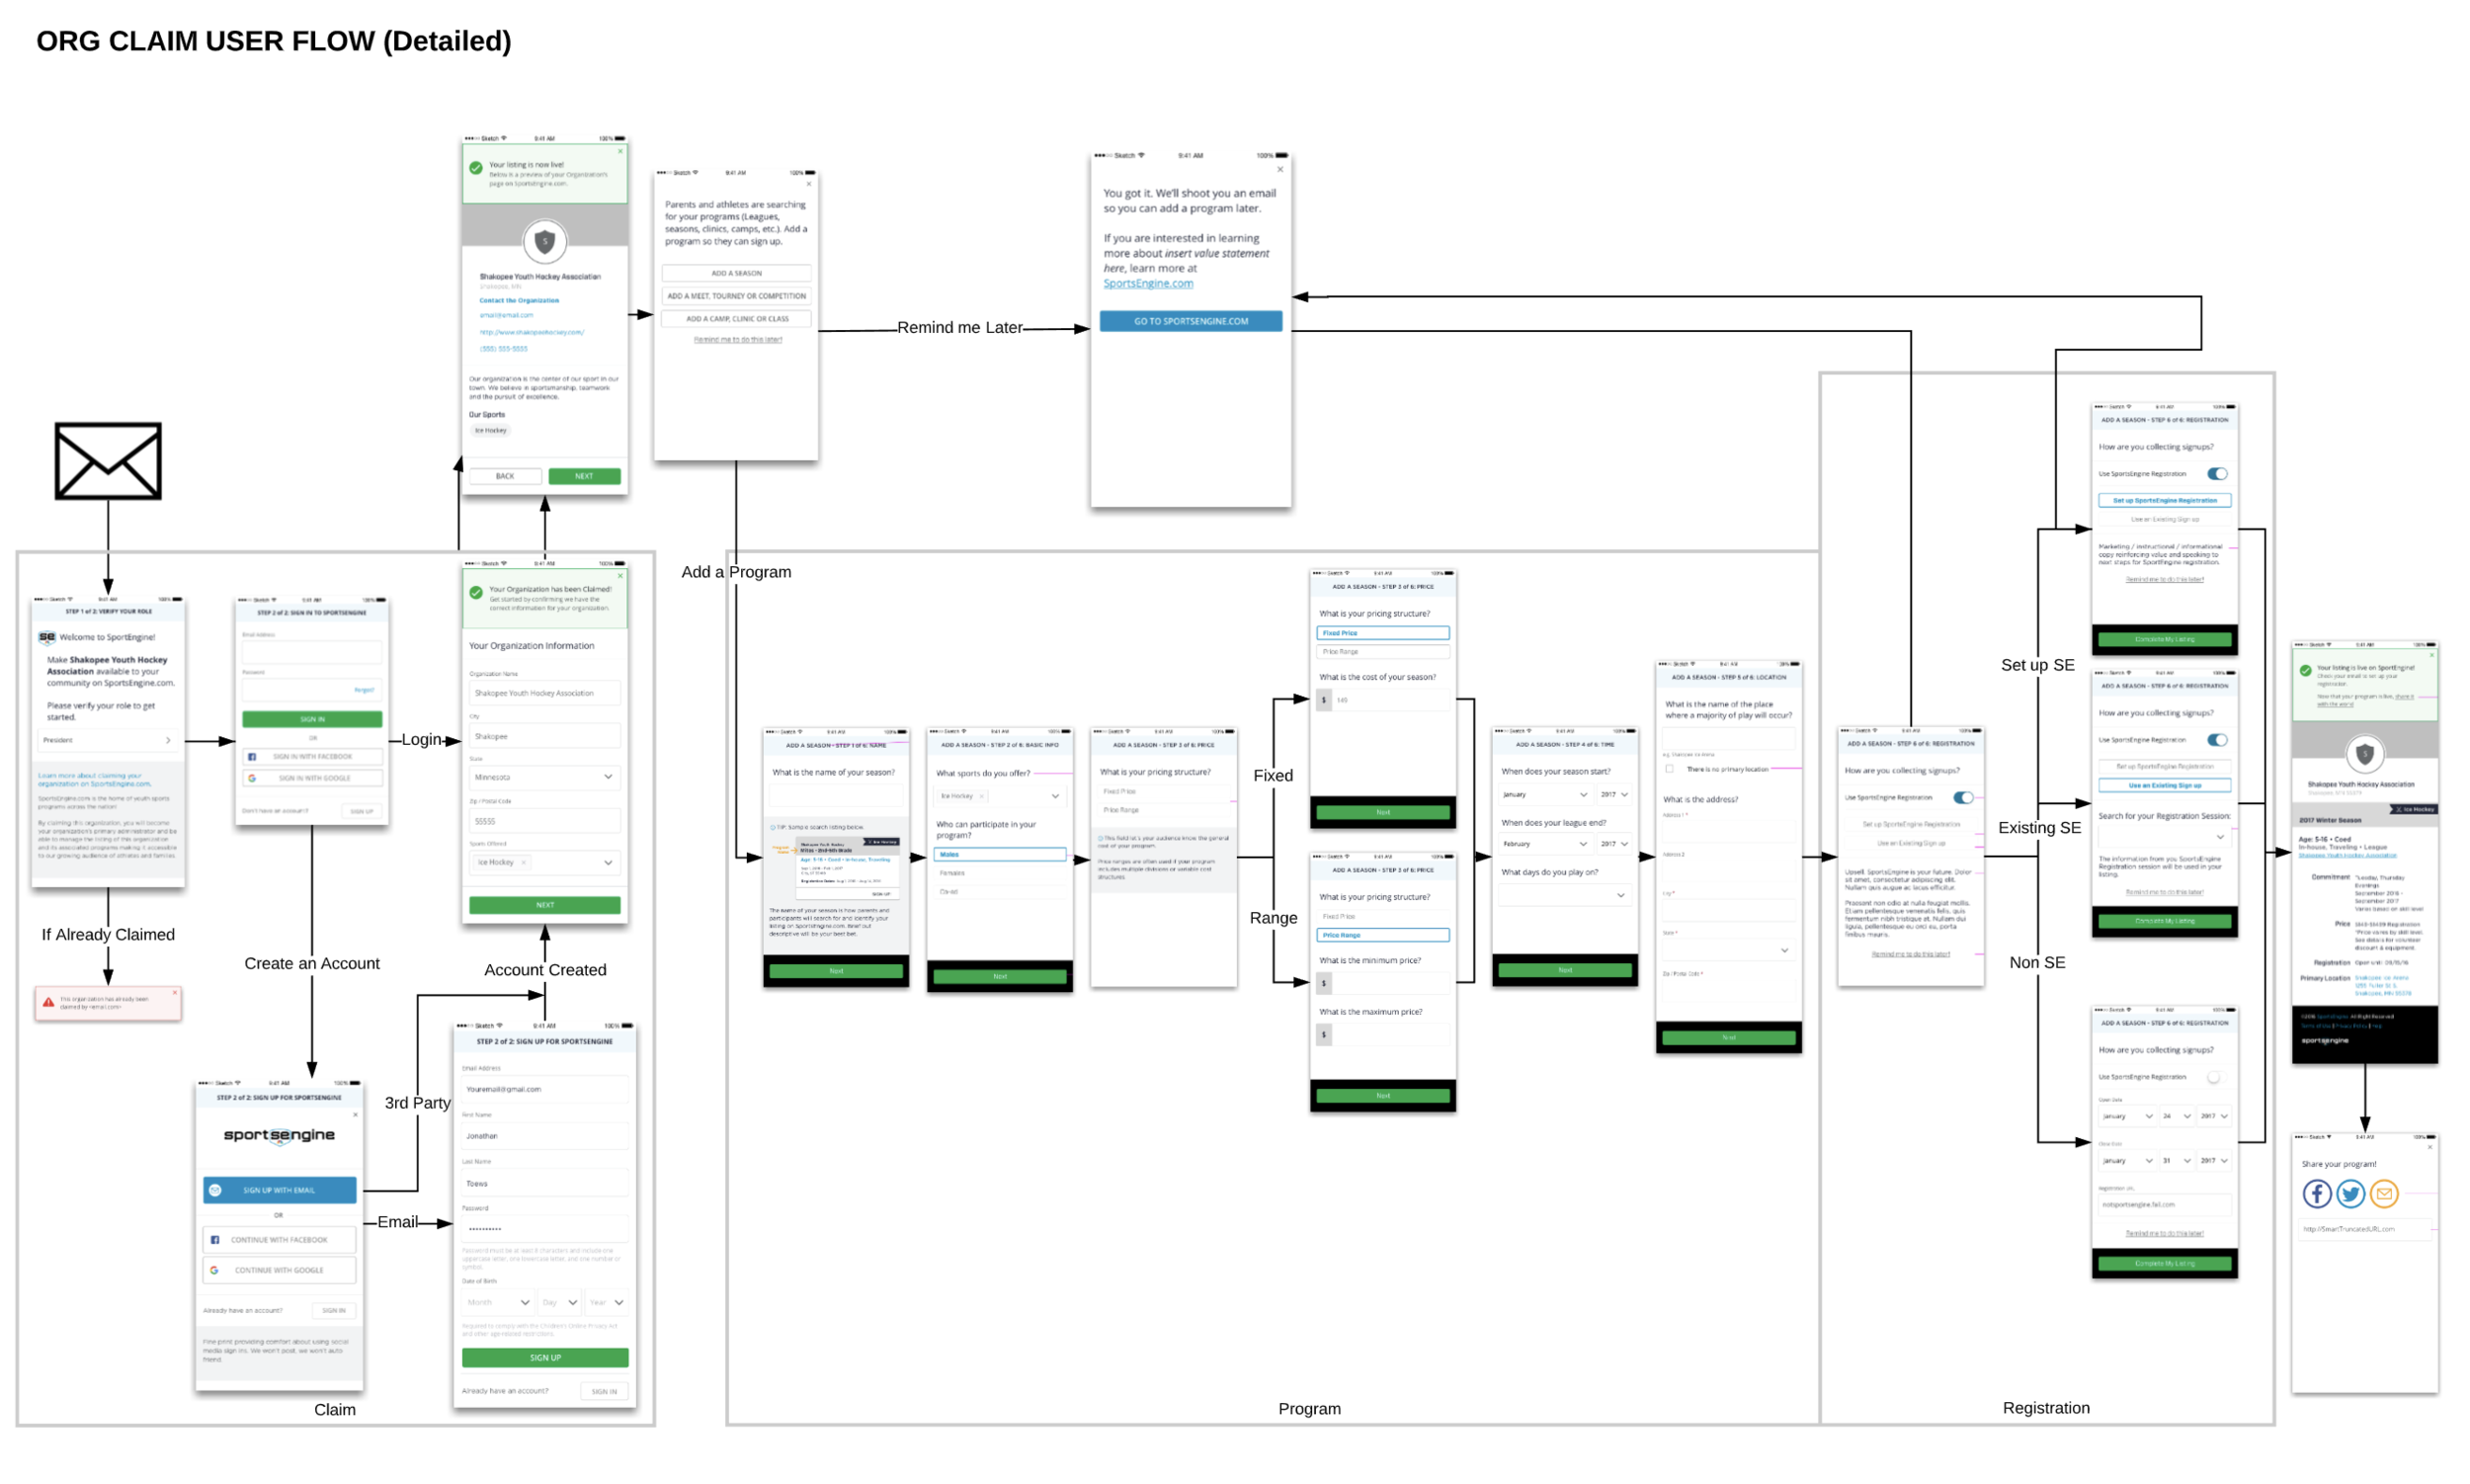Enable Use SportsEngine Registration on Non SE screen
Screen dimensions: 2470x1484
[2215, 1077]
